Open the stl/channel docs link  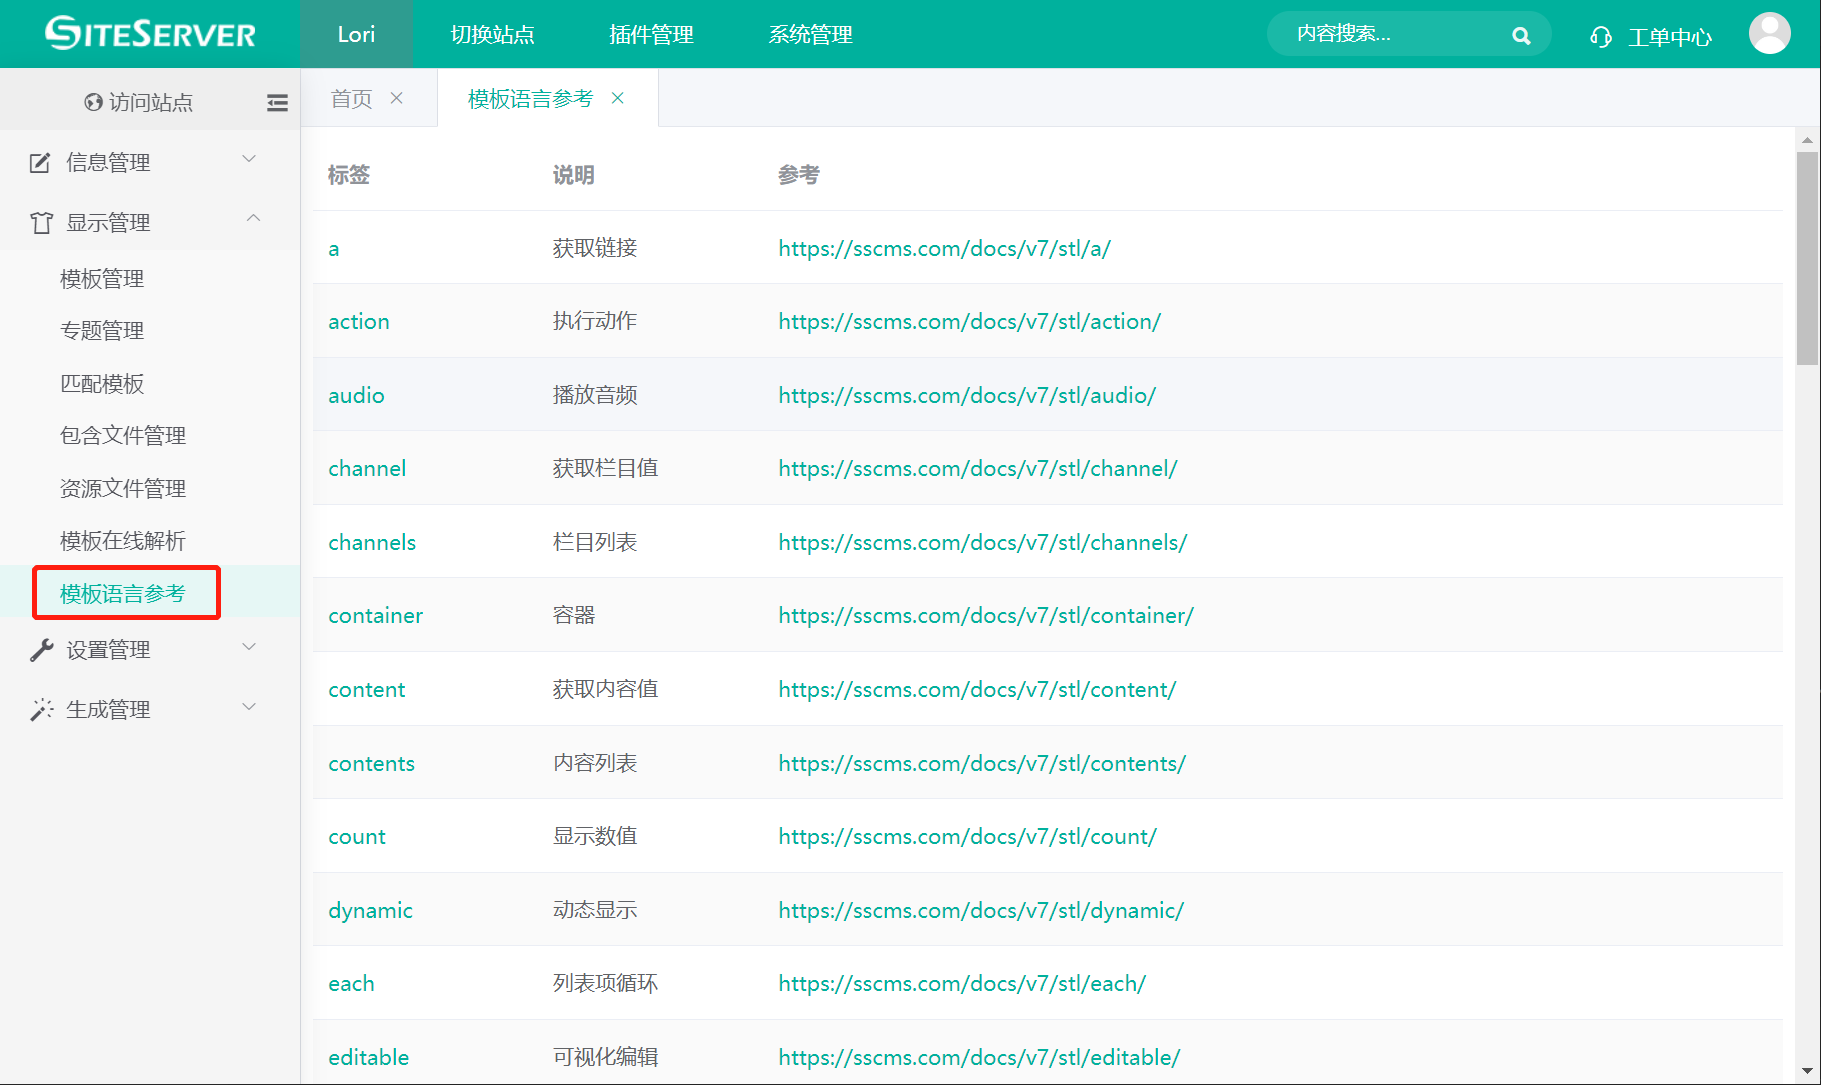tap(977, 469)
